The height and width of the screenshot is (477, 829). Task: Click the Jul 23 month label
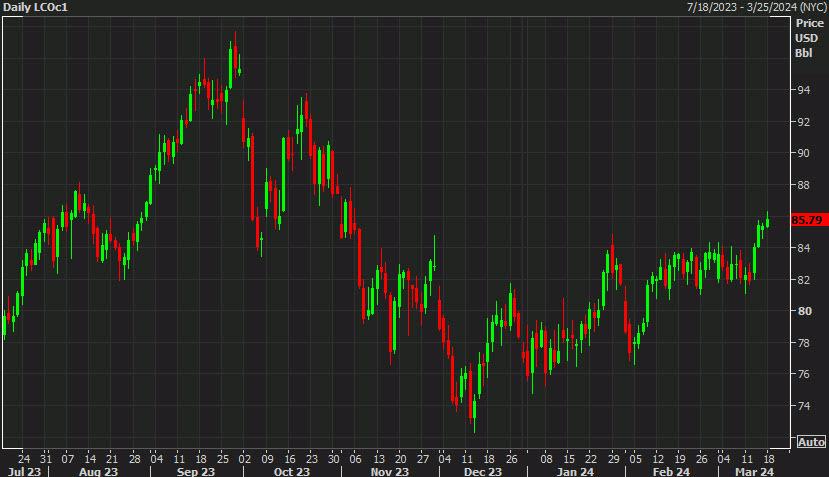click(x=25, y=471)
